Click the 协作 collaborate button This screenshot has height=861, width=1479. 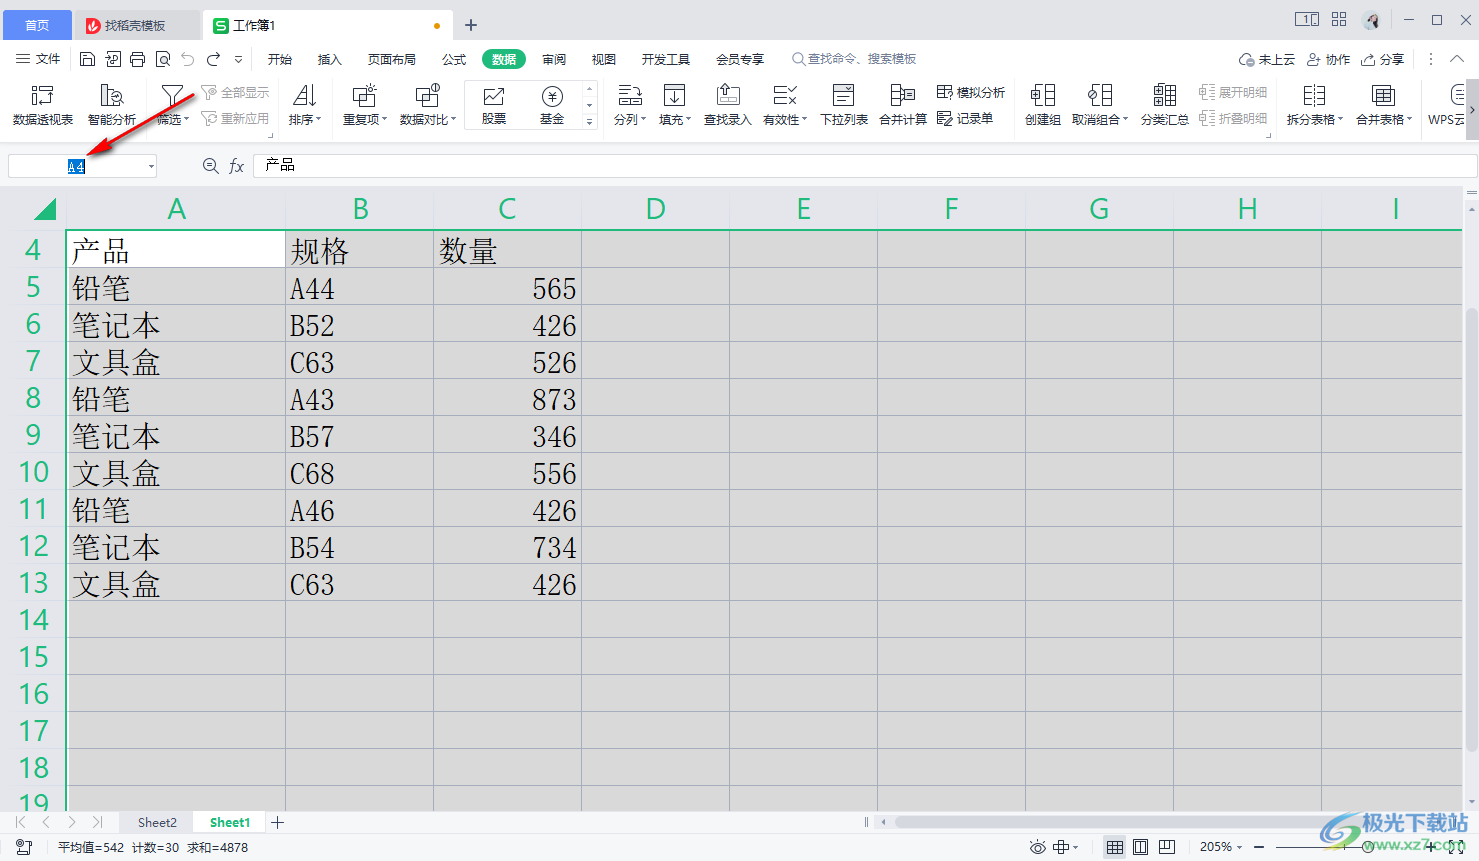pyautogui.click(x=1328, y=59)
